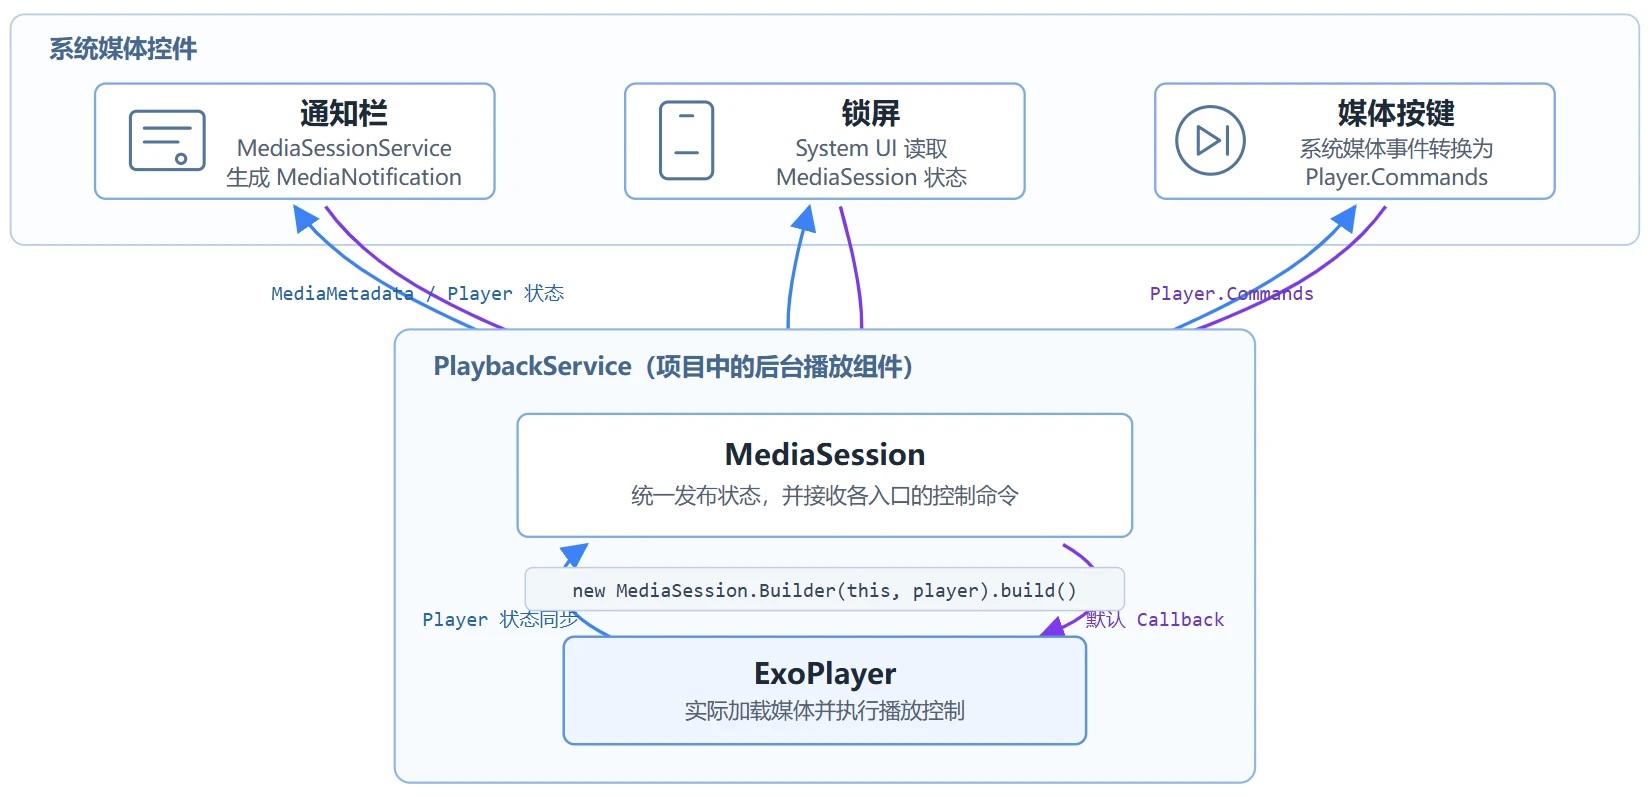This screenshot has width=1650, height=797.
Task: Click the play-next icon in 媒体按键
Action: pyautogui.click(x=1210, y=141)
